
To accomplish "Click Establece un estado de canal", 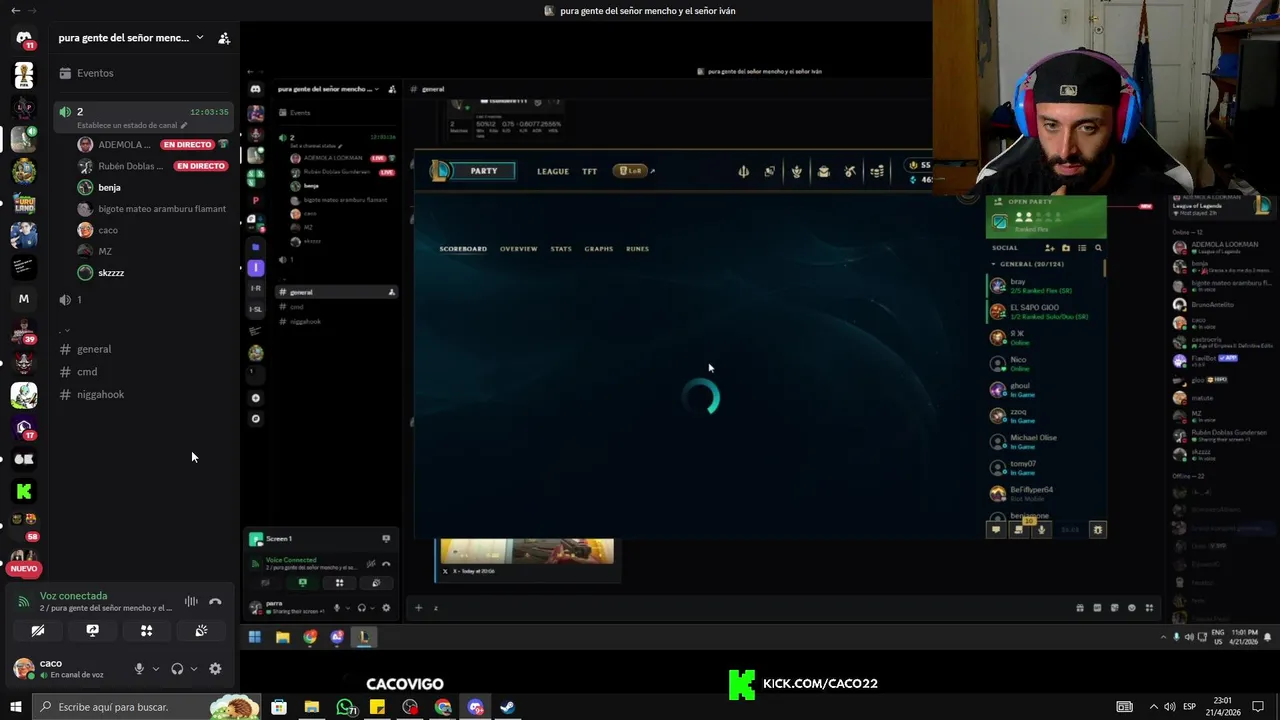I will [x=127, y=125].
